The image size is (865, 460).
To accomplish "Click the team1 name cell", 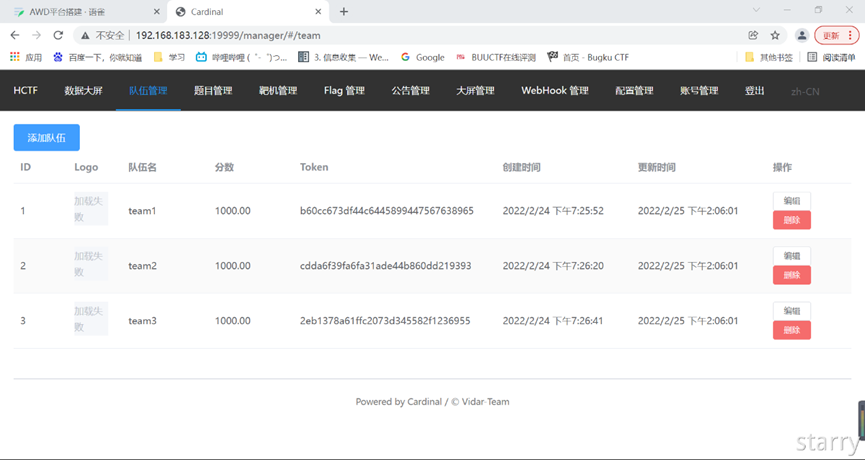I will point(142,211).
